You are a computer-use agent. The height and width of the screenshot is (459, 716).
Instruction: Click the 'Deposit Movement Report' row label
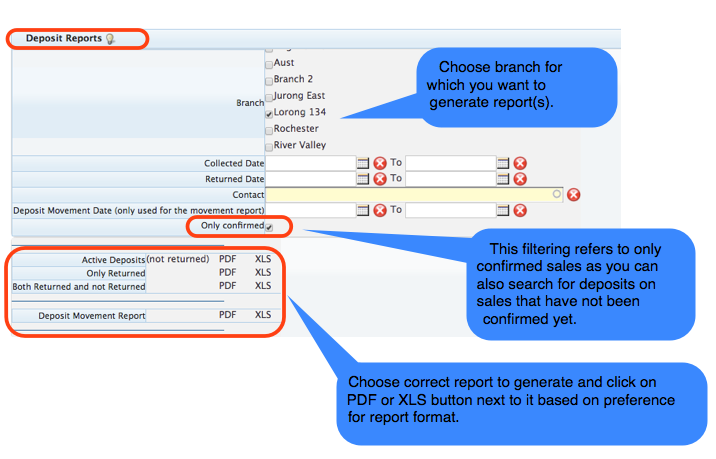point(92,316)
